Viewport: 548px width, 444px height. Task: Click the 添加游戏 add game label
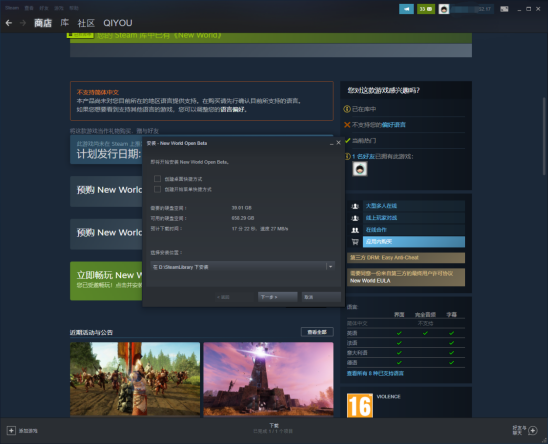click(x=28, y=431)
